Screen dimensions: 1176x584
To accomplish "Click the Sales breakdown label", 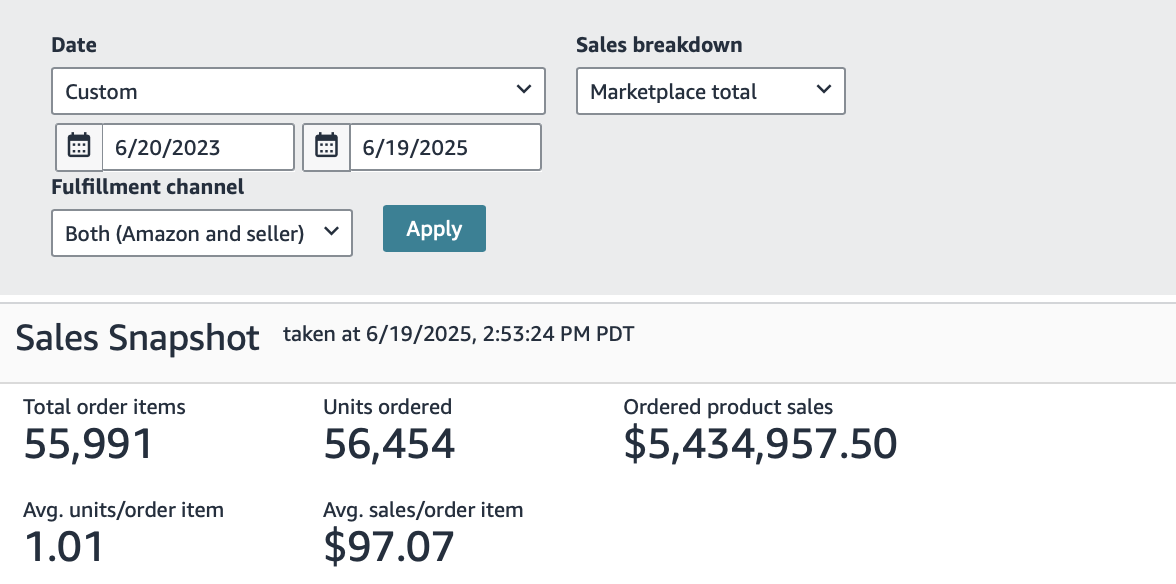I will pos(659,45).
